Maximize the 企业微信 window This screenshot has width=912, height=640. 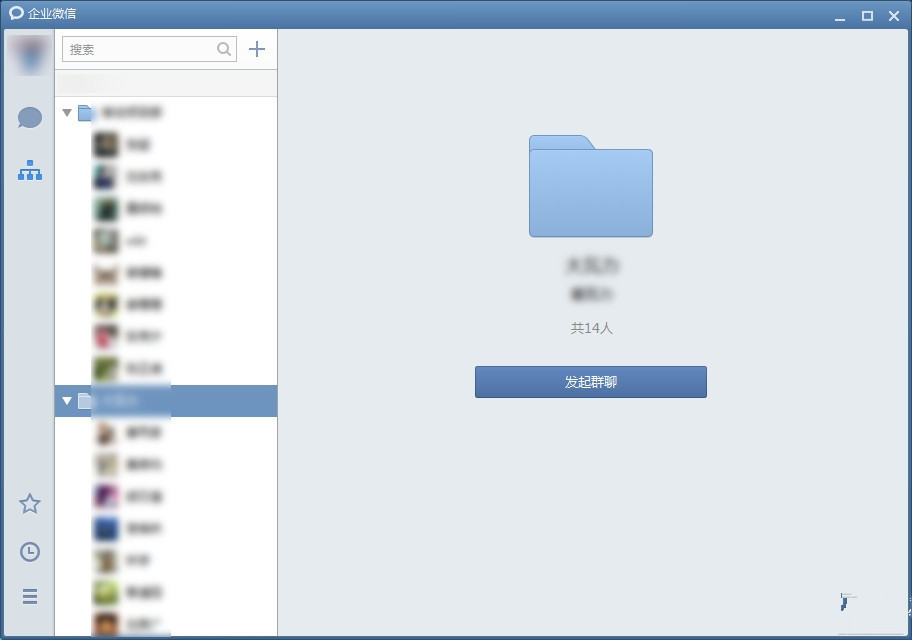(867, 16)
